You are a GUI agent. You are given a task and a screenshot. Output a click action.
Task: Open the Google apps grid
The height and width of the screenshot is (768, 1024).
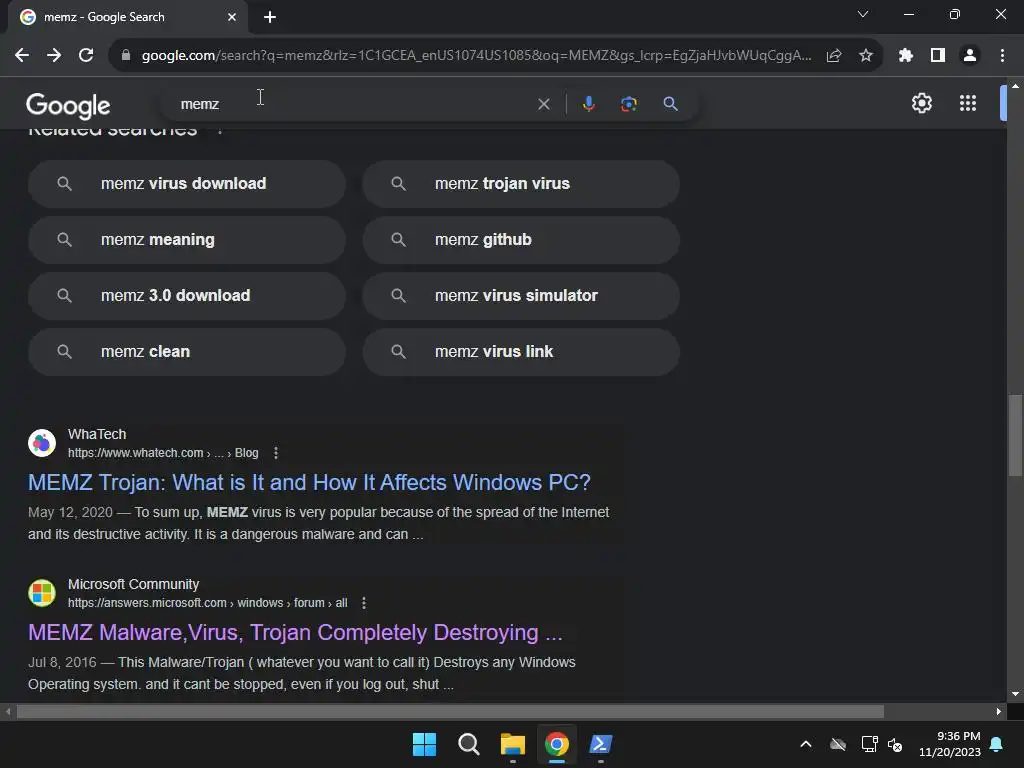[x=968, y=103]
